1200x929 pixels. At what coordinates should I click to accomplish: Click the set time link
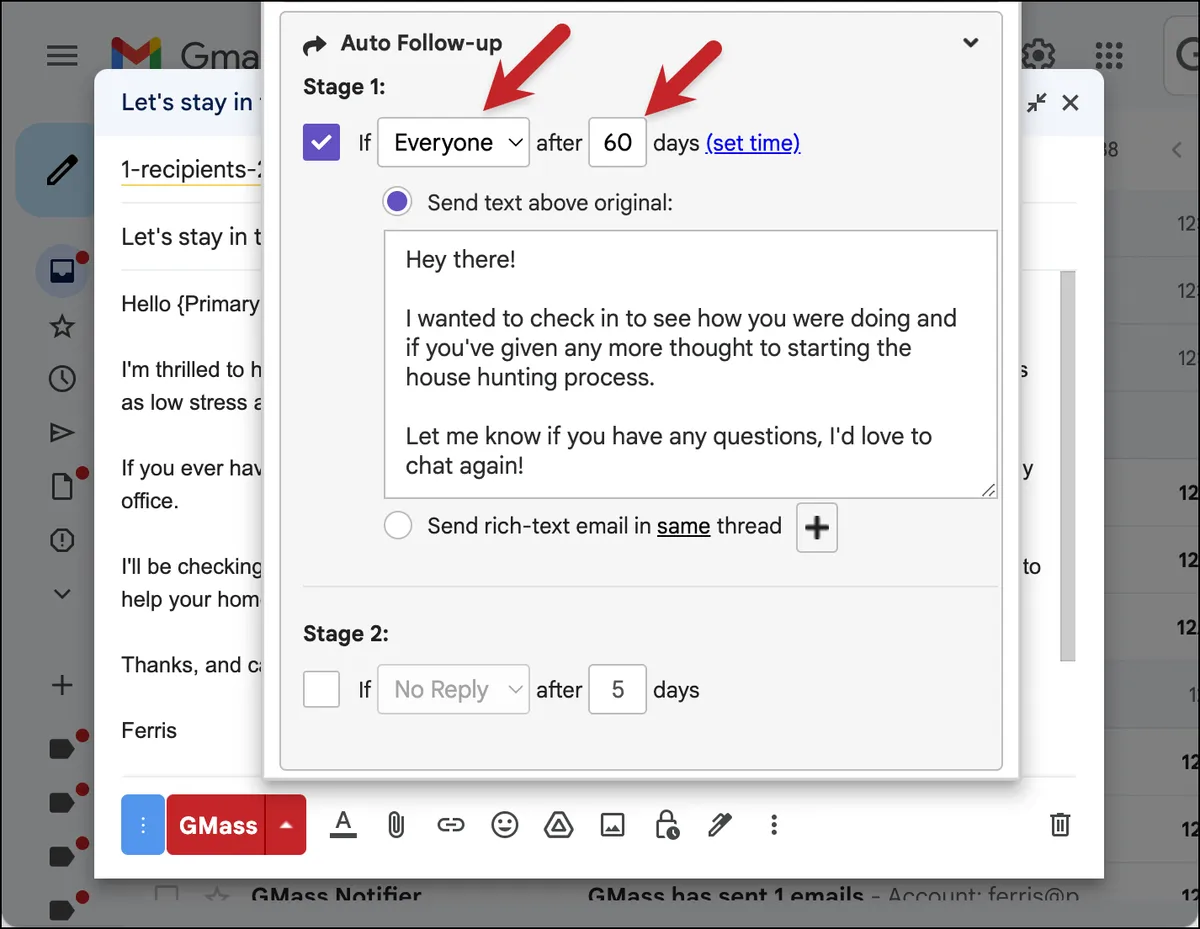pos(753,143)
